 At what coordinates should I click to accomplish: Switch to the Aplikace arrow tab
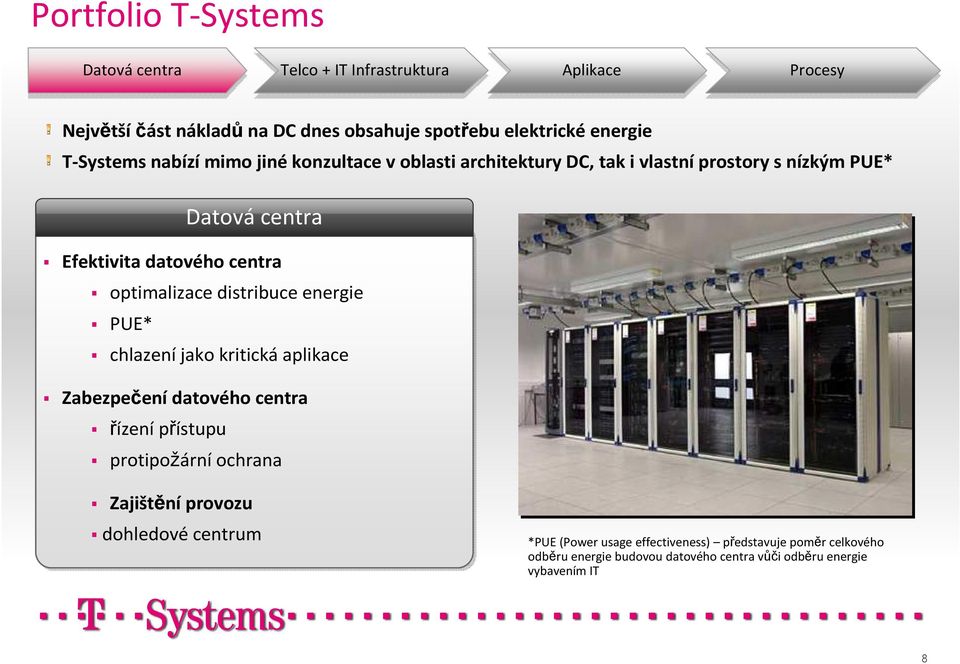(597, 70)
